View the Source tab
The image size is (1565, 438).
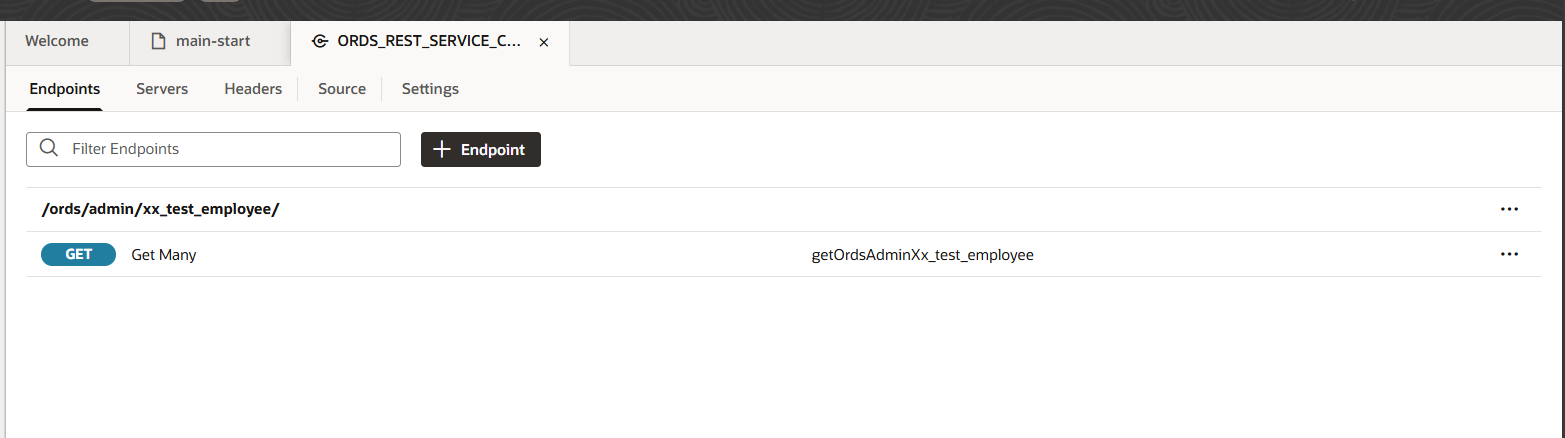click(x=342, y=89)
